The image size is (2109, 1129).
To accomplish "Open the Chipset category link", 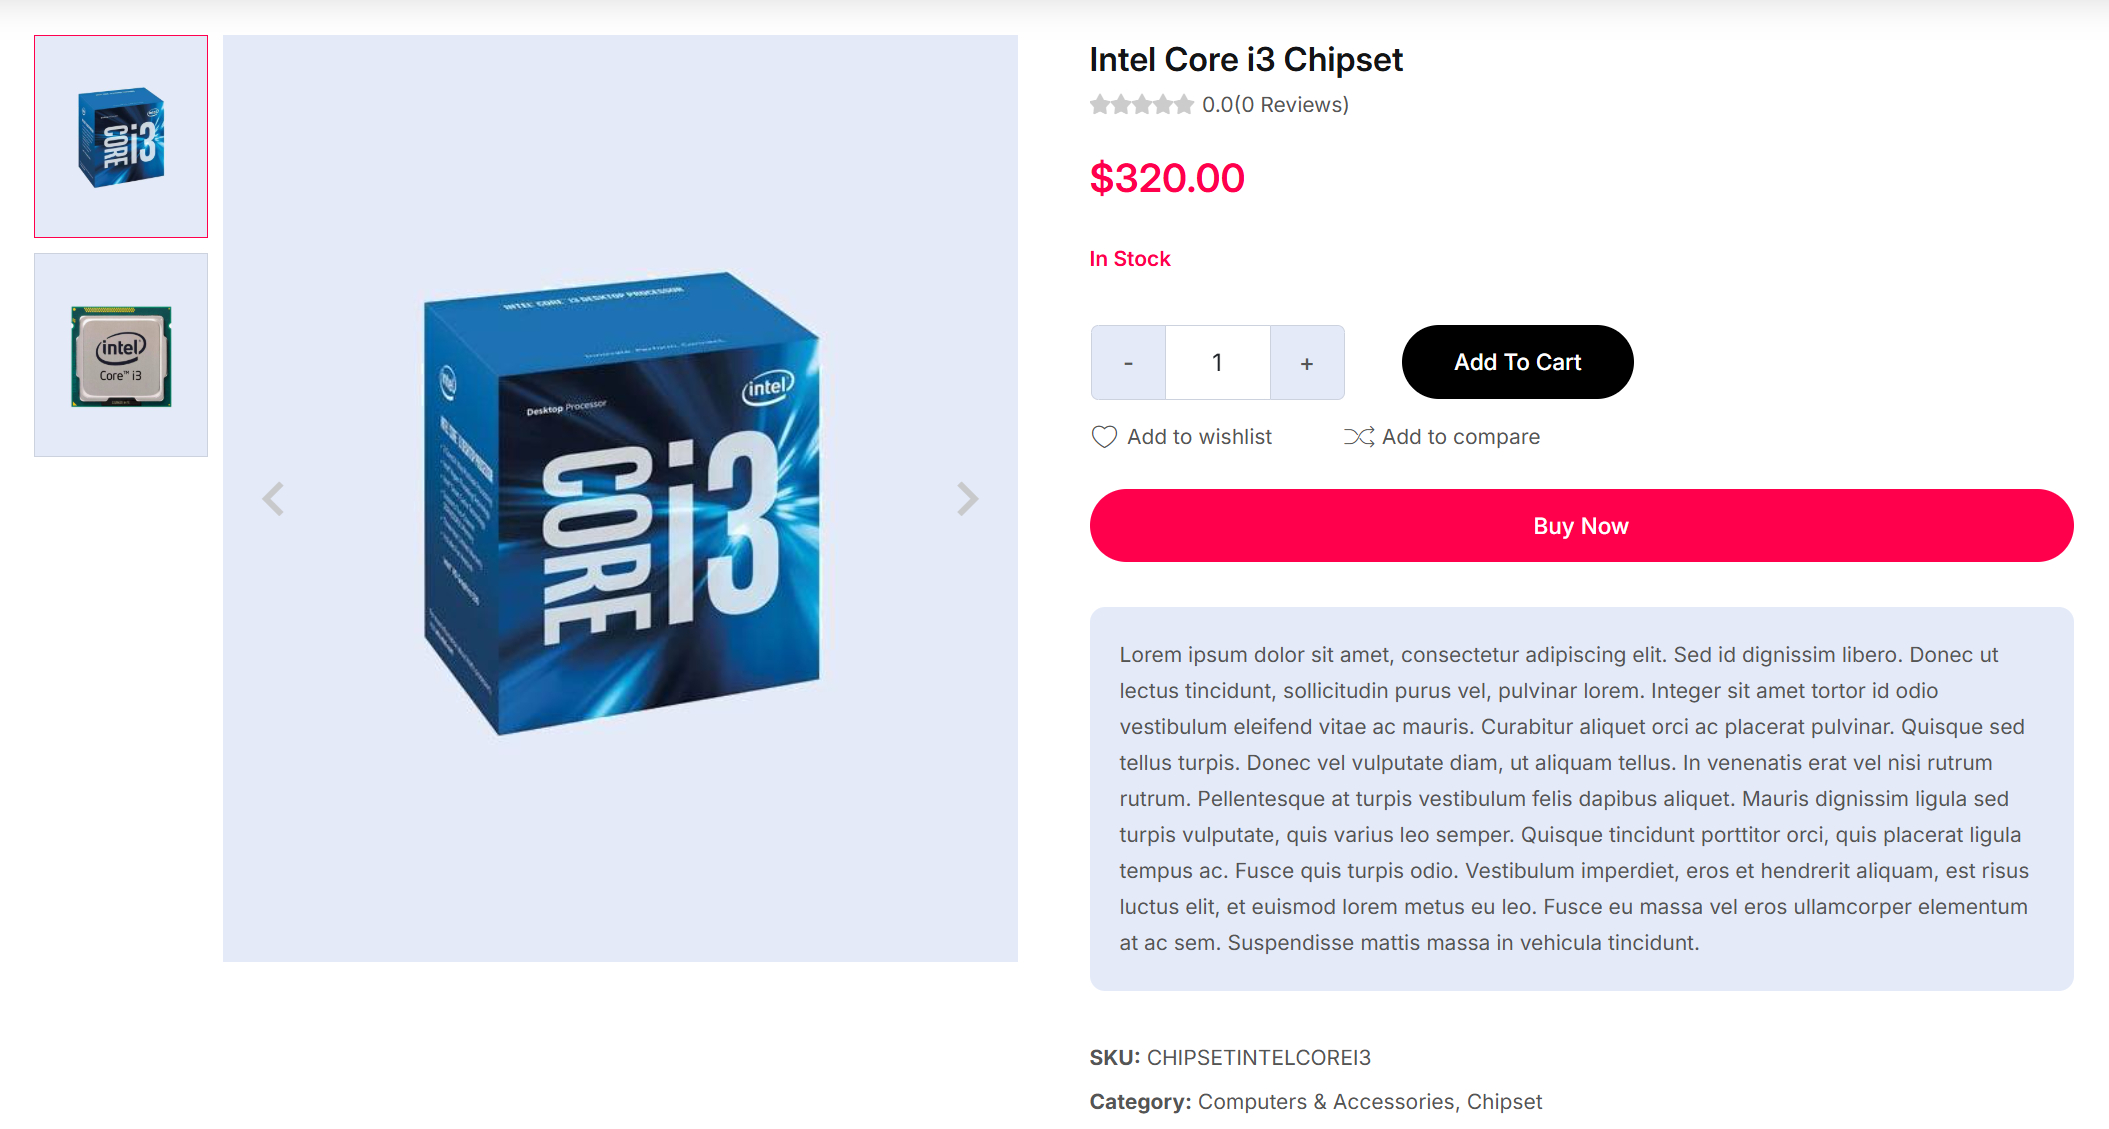I will click(x=1504, y=1101).
